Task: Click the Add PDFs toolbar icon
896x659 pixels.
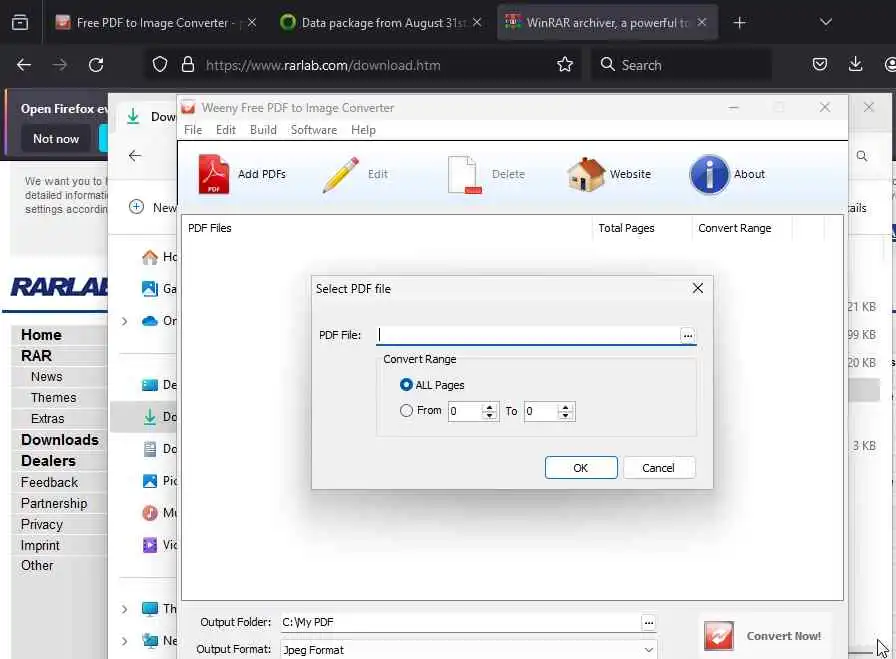Action: pos(213,174)
